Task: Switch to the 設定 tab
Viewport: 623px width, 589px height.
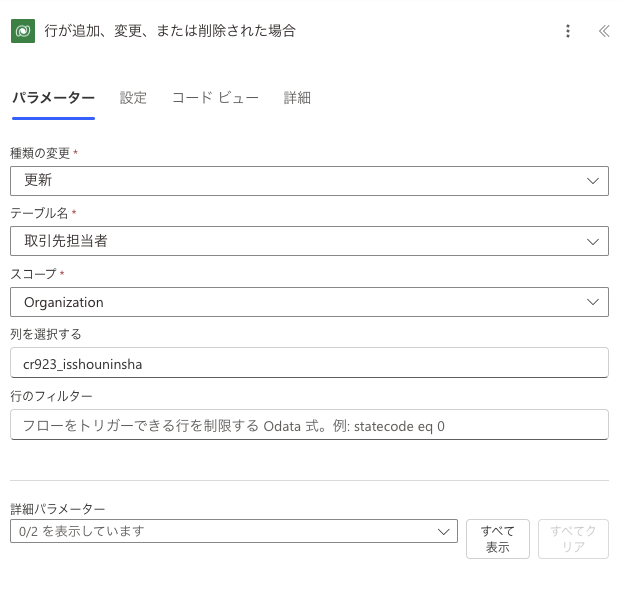Action: [x=133, y=98]
